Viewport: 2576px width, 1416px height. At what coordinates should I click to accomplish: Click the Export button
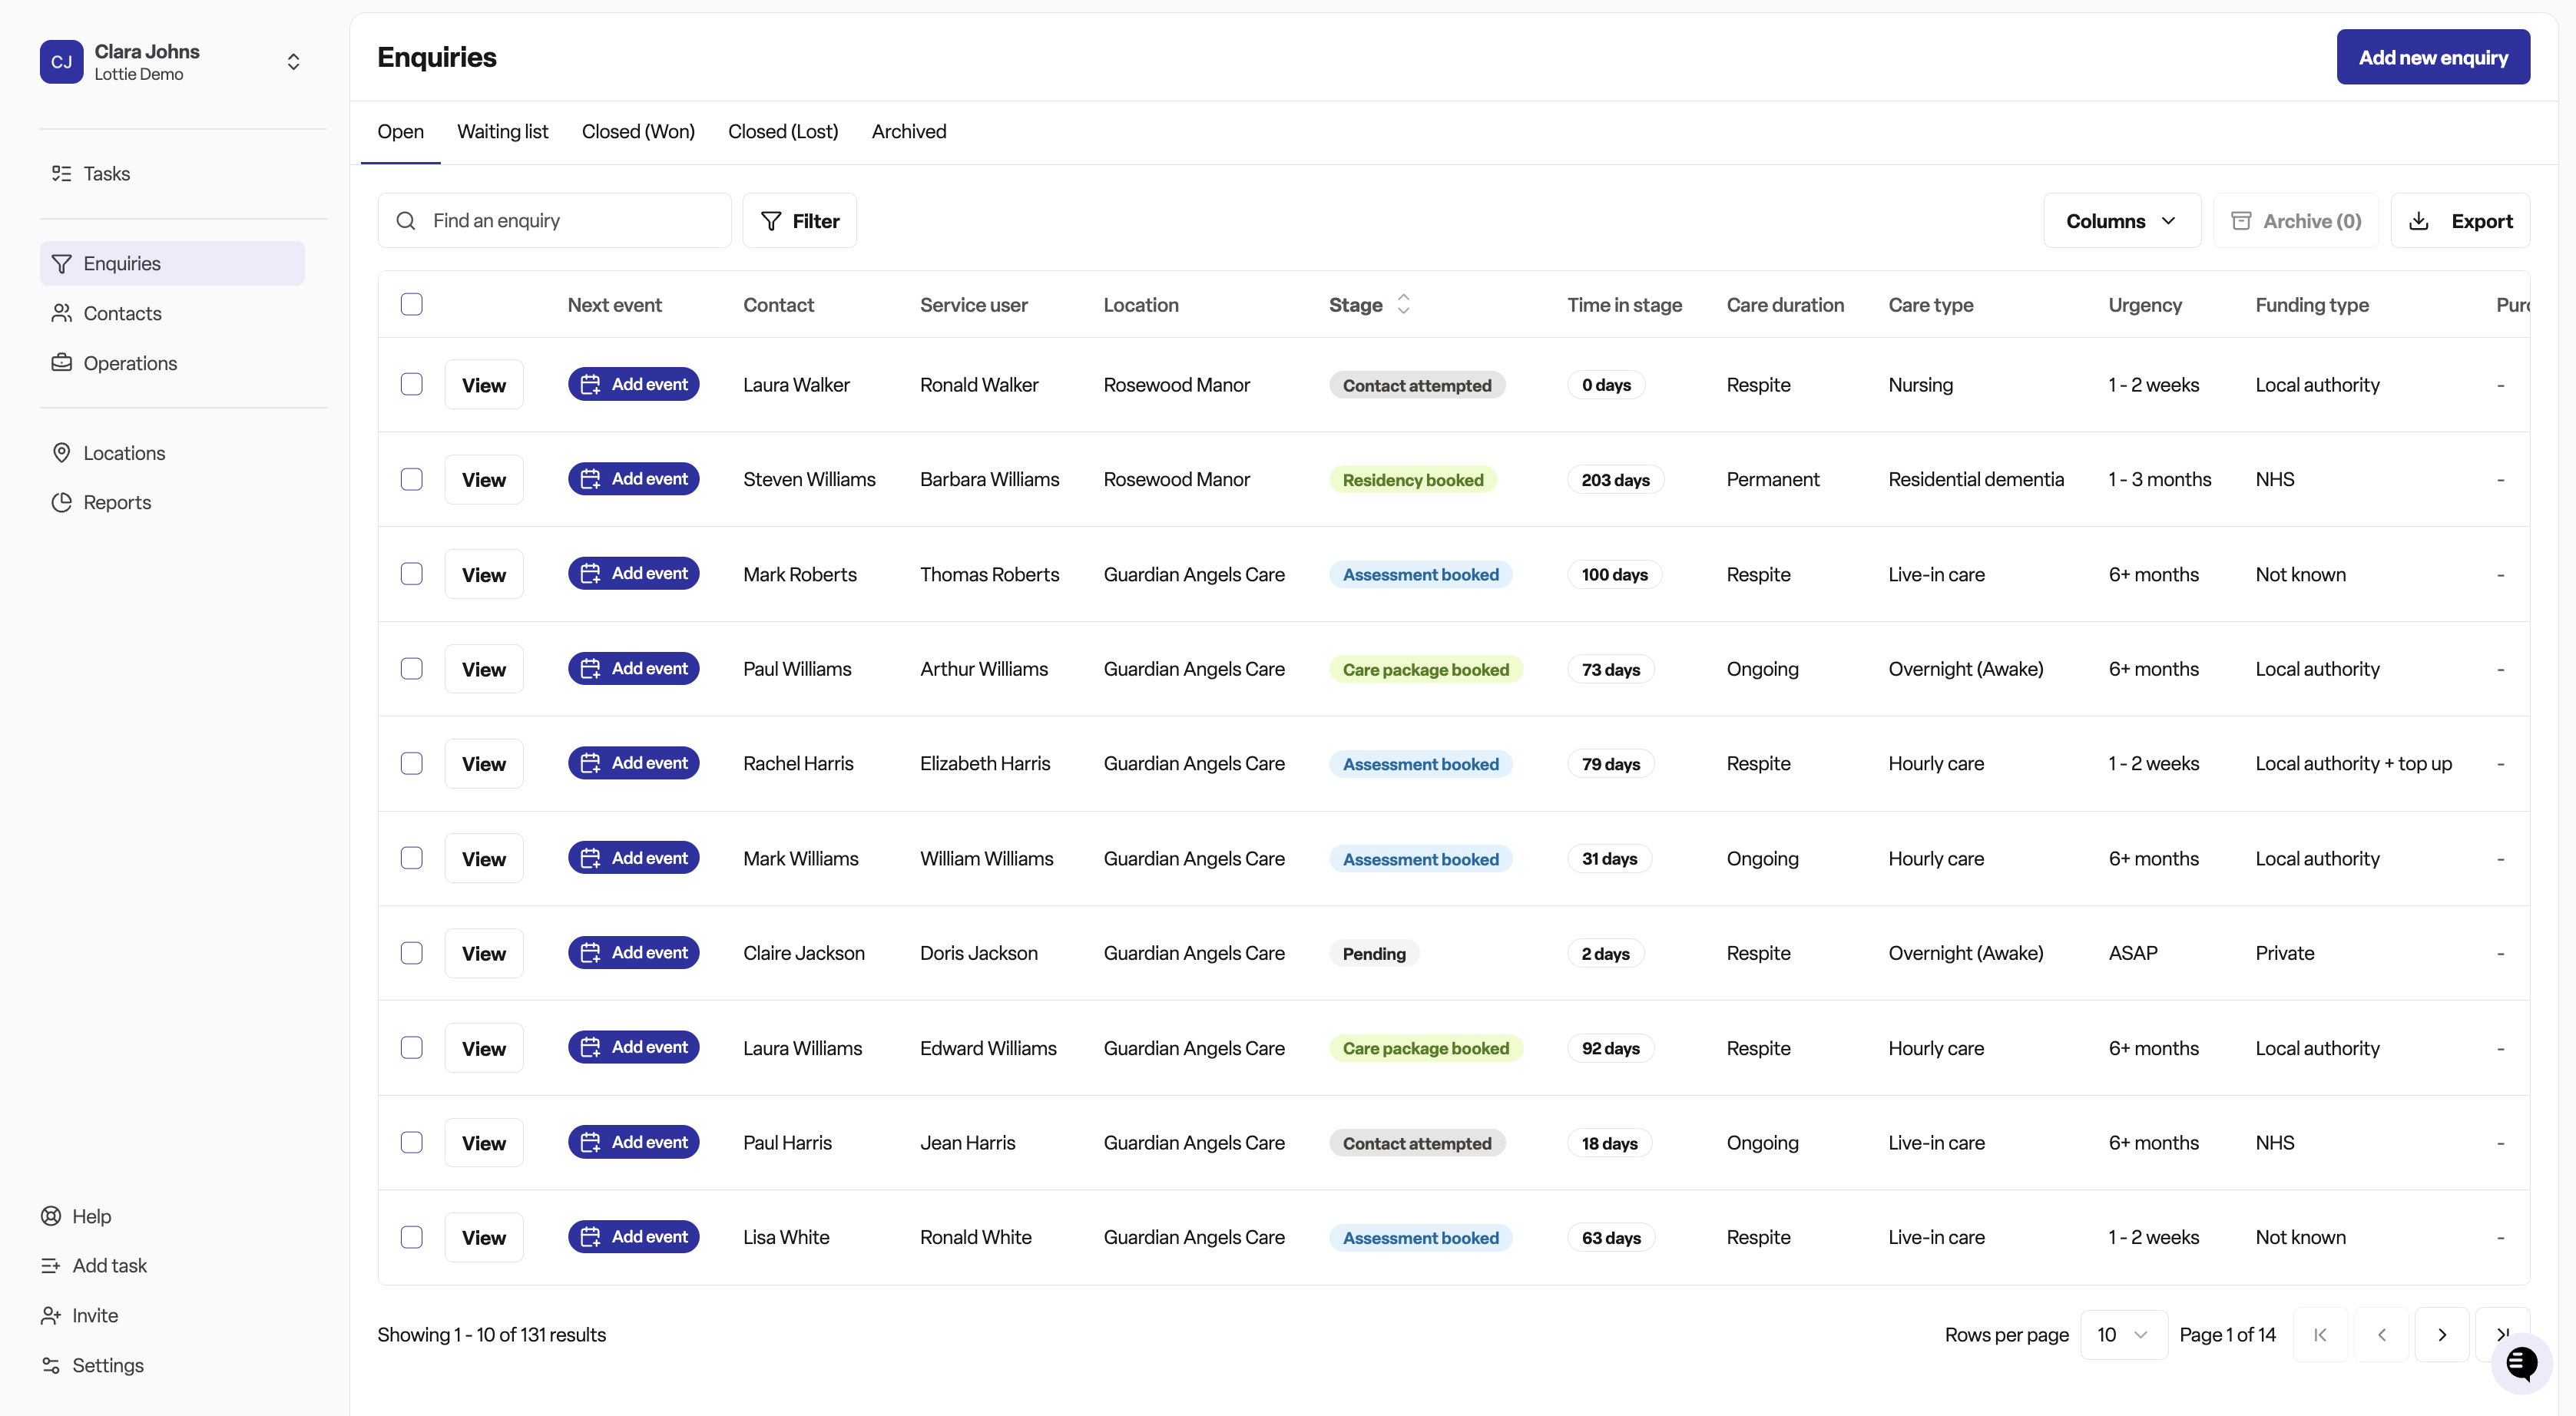click(x=2461, y=221)
